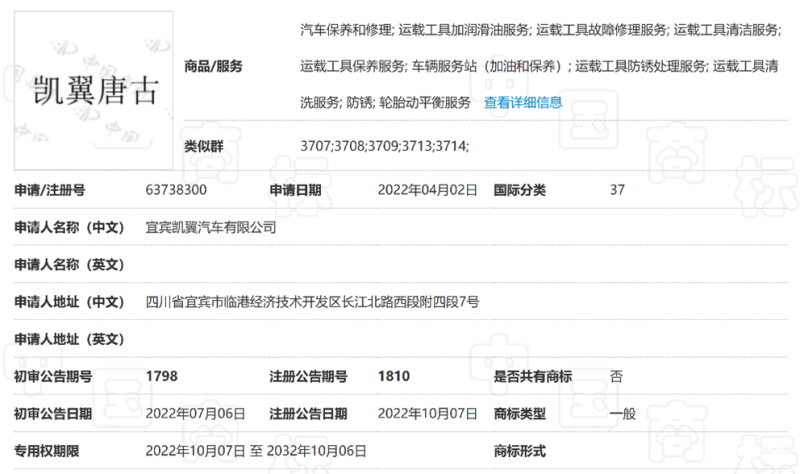This screenshot has height=474, width=800.
Task: Click the 申请日期 label
Action: pos(295,190)
